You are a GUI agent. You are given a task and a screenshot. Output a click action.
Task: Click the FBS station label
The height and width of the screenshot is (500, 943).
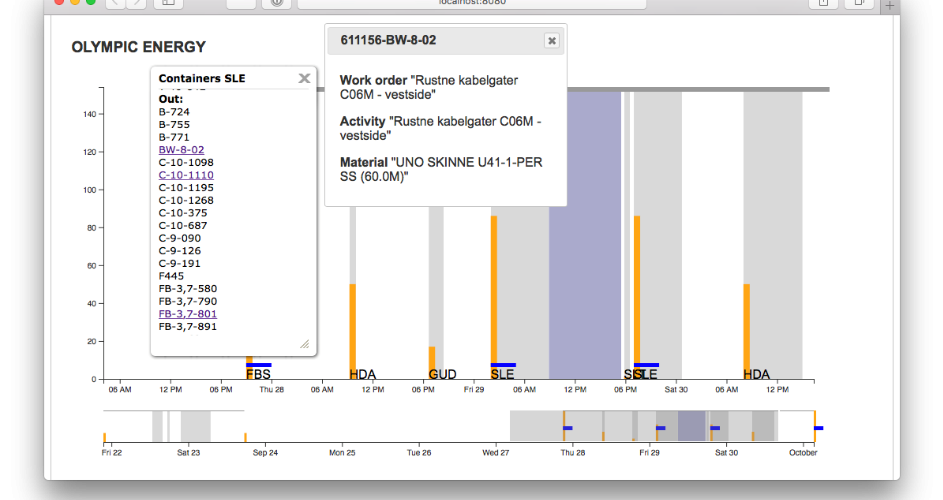[258, 374]
